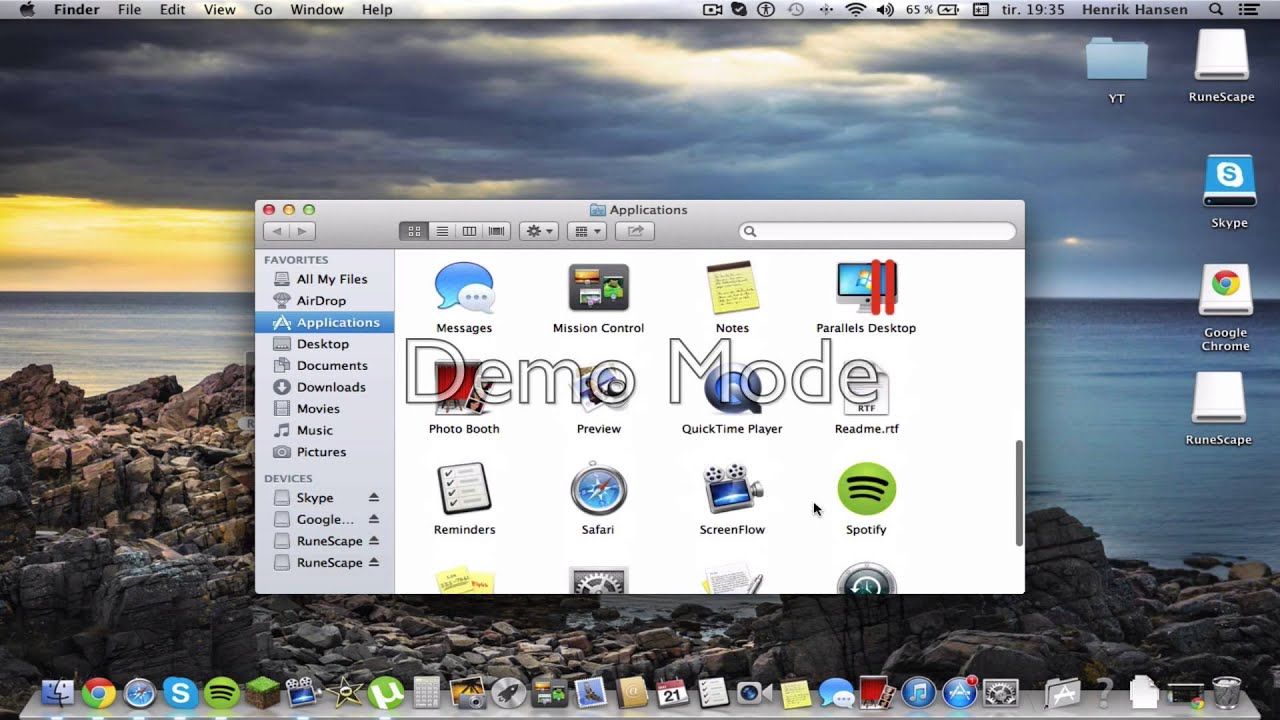
Task: Click the Henrik Hansen user menu
Action: (1134, 10)
